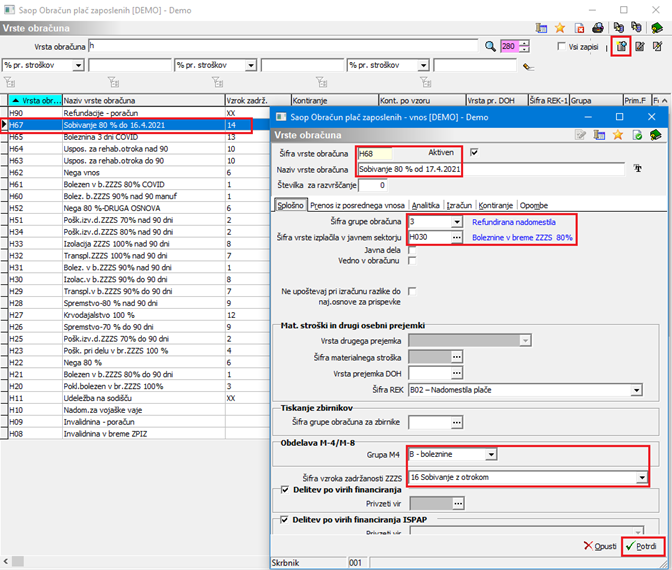Click the second column filter funnel icon

coord(113,82)
